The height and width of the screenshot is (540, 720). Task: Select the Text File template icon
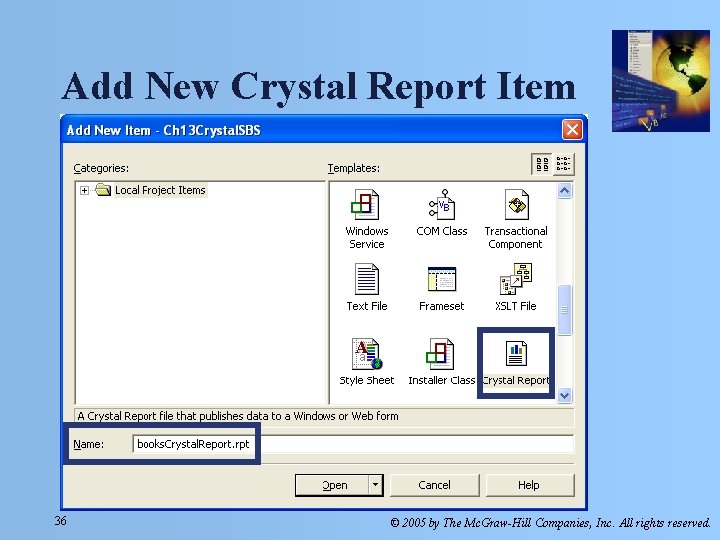(x=366, y=279)
